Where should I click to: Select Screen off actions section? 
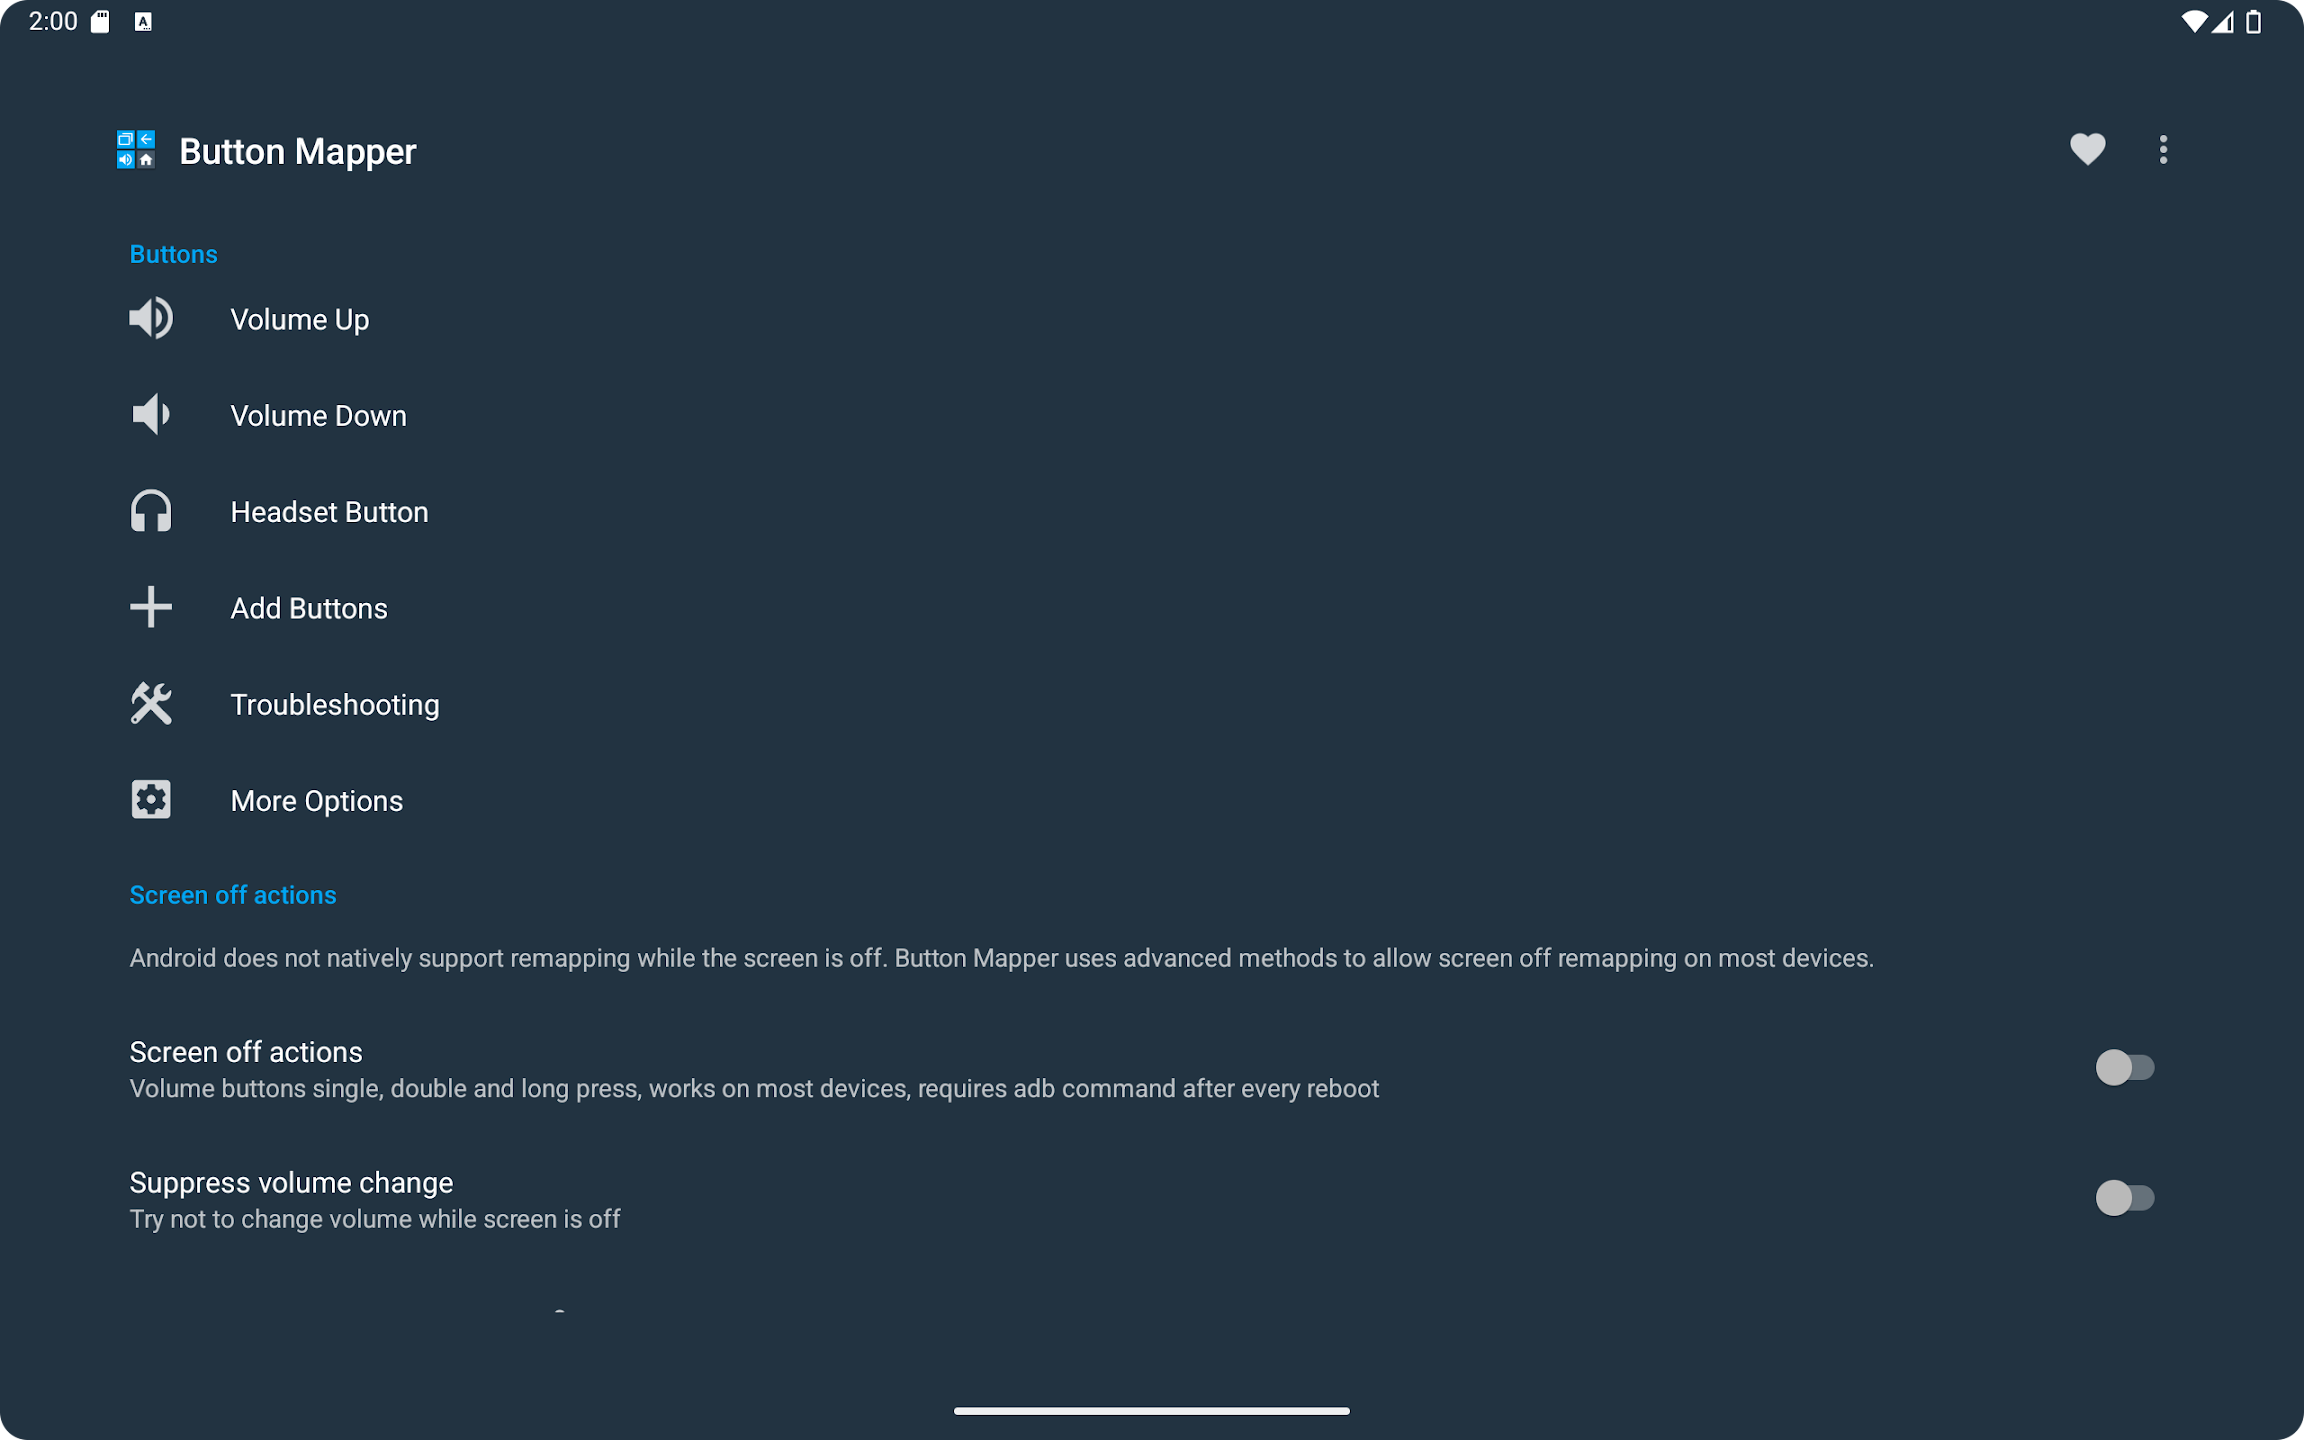pyautogui.click(x=232, y=894)
